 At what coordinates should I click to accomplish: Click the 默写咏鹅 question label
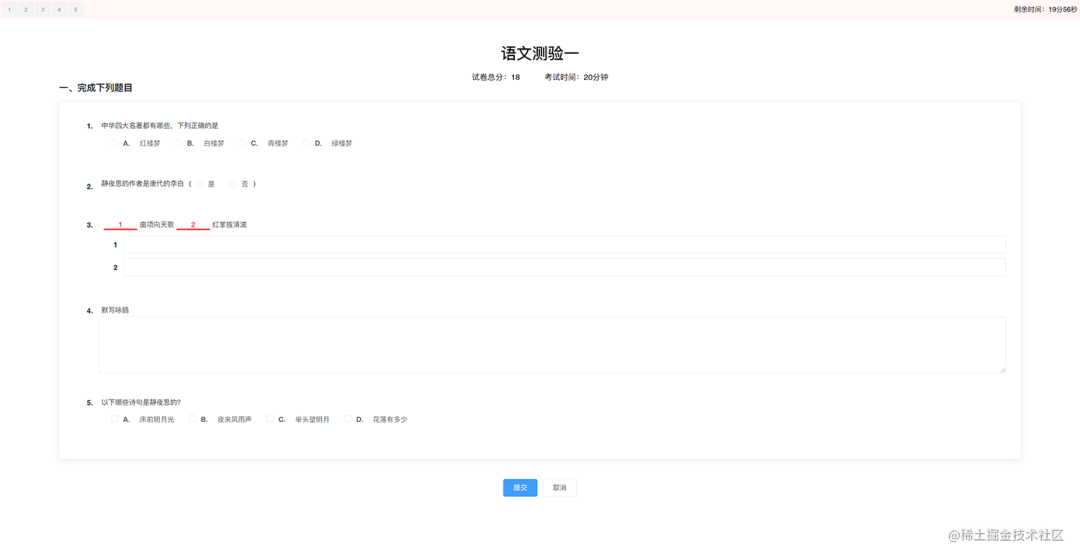click(x=115, y=310)
